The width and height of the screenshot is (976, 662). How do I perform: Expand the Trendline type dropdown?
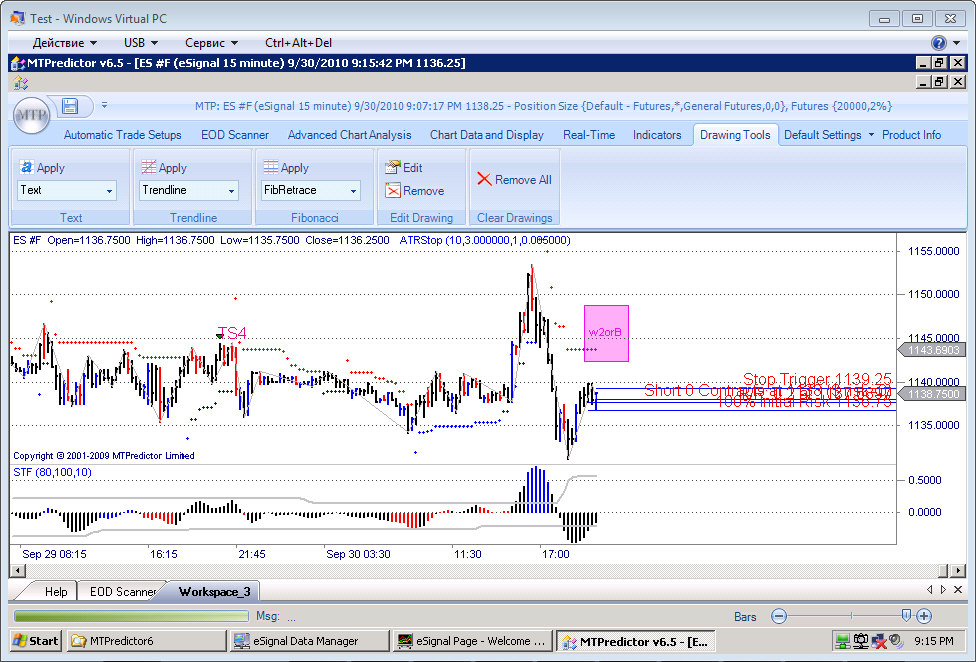231,190
